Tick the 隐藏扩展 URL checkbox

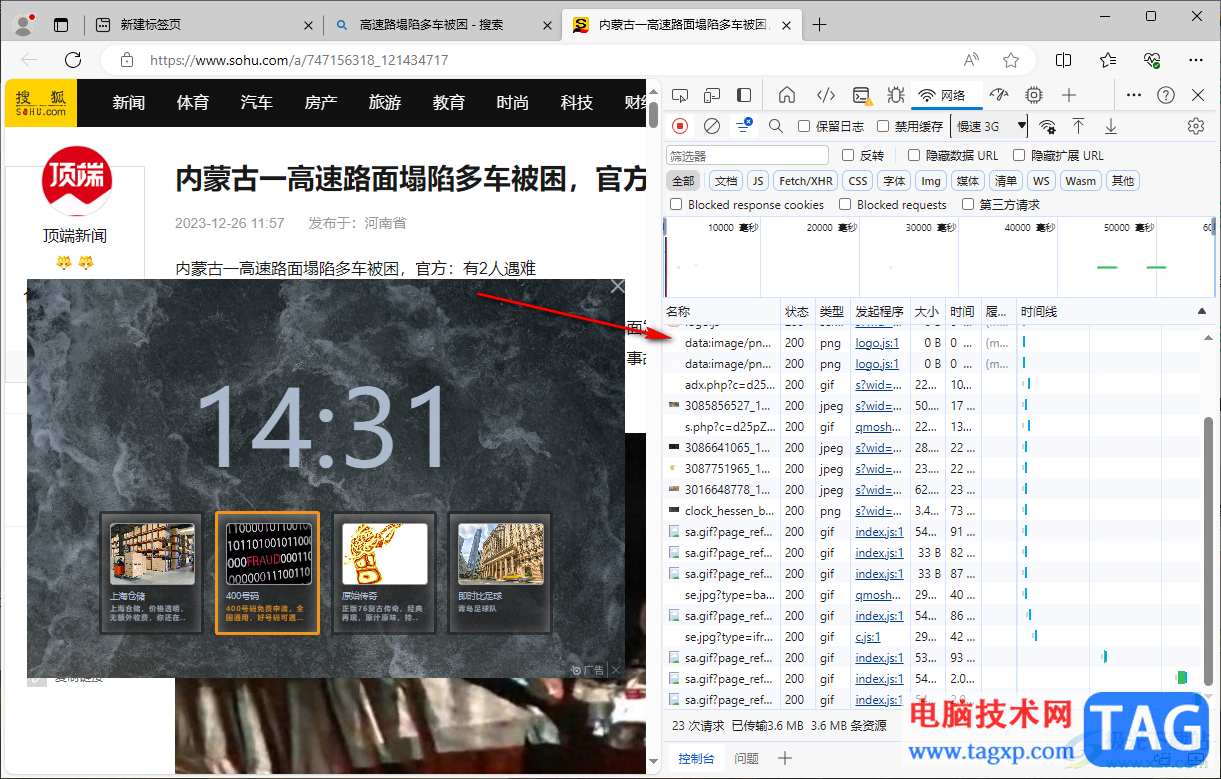1020,155
